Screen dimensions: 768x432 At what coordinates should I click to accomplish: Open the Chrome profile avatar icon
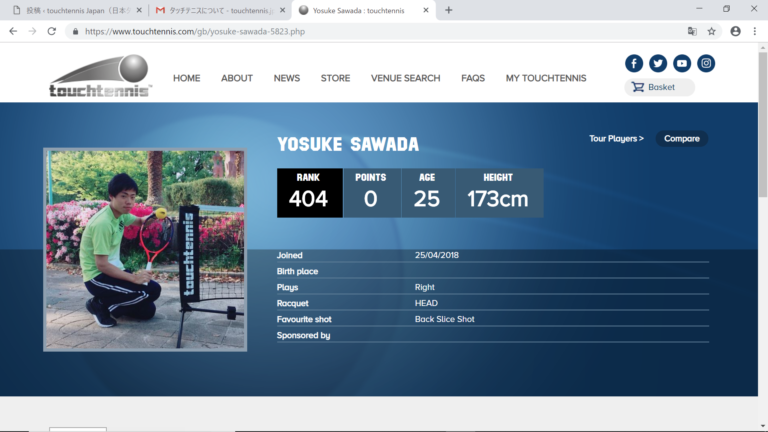(x=735, y=31)
